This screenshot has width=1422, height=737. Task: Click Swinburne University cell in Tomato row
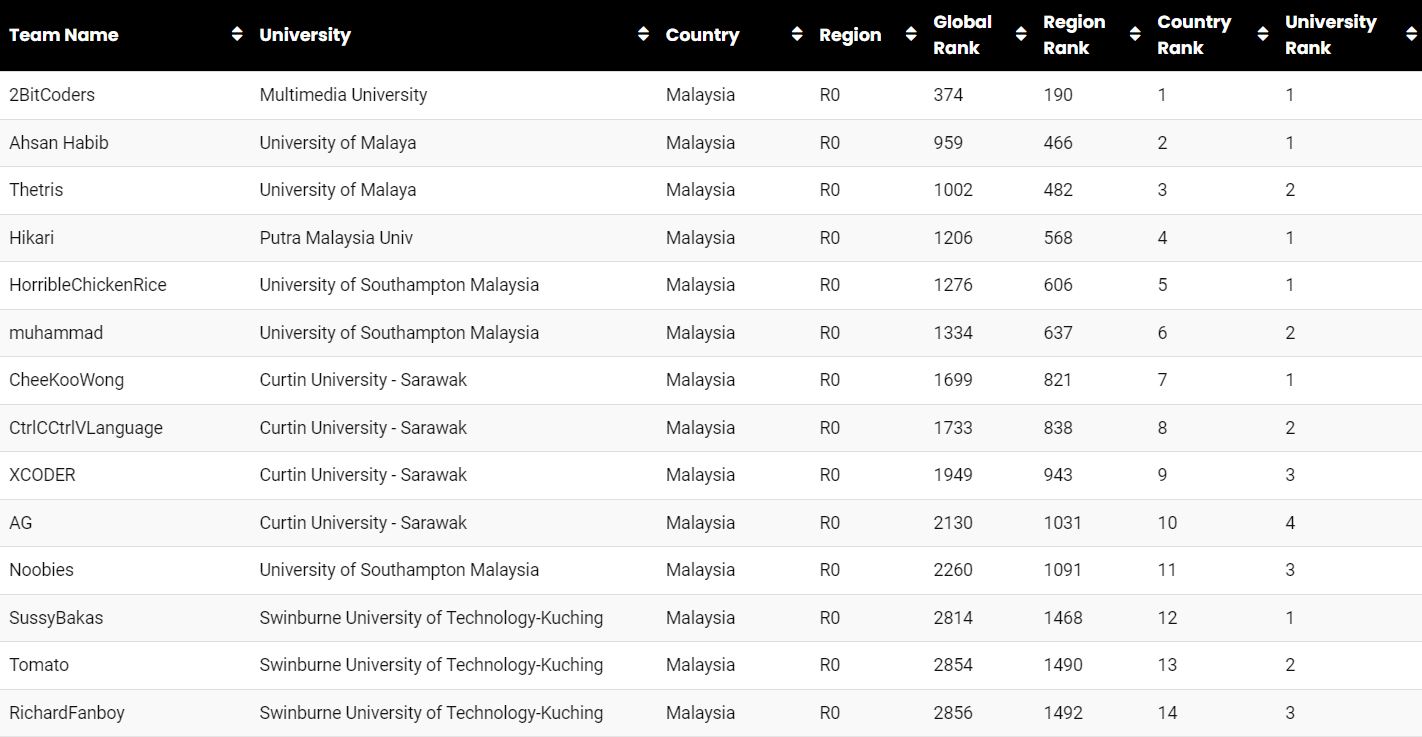431,665
